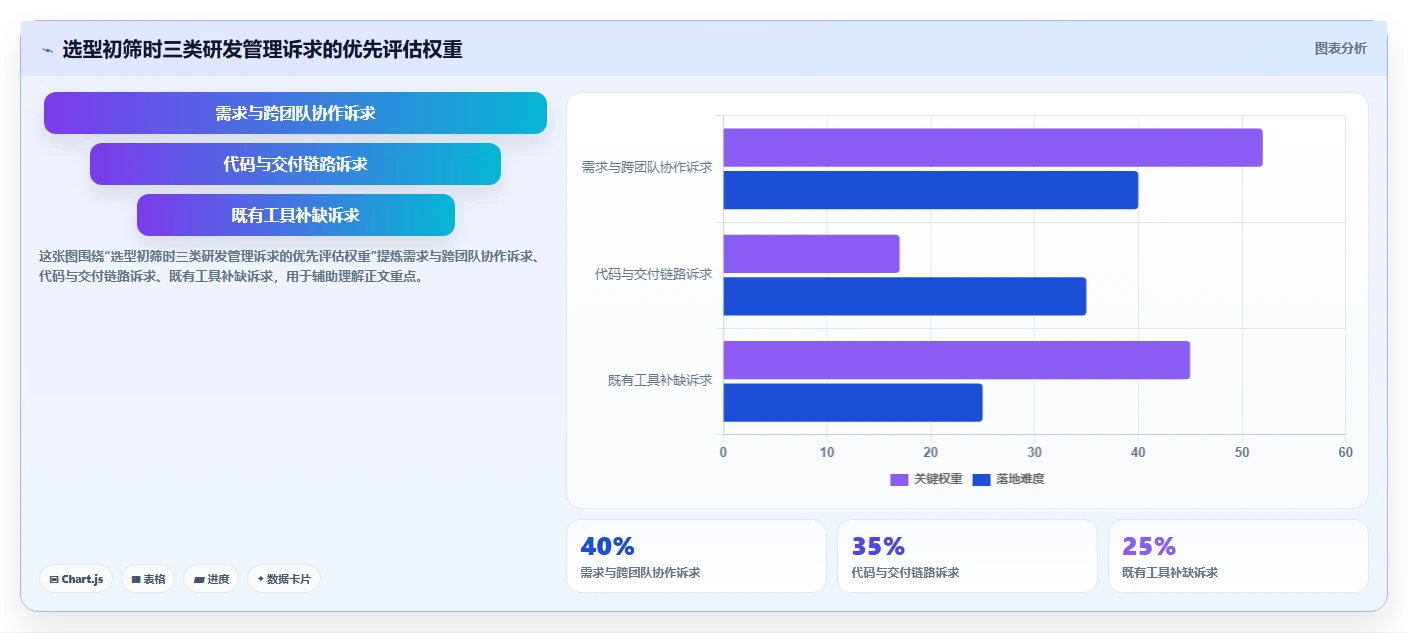Viewport: 1408px width, 633px height.
Task: Click the chart title 选型初筛时三类研发管理诉求的优先评估权重
Action: click(x=262, y=50)
